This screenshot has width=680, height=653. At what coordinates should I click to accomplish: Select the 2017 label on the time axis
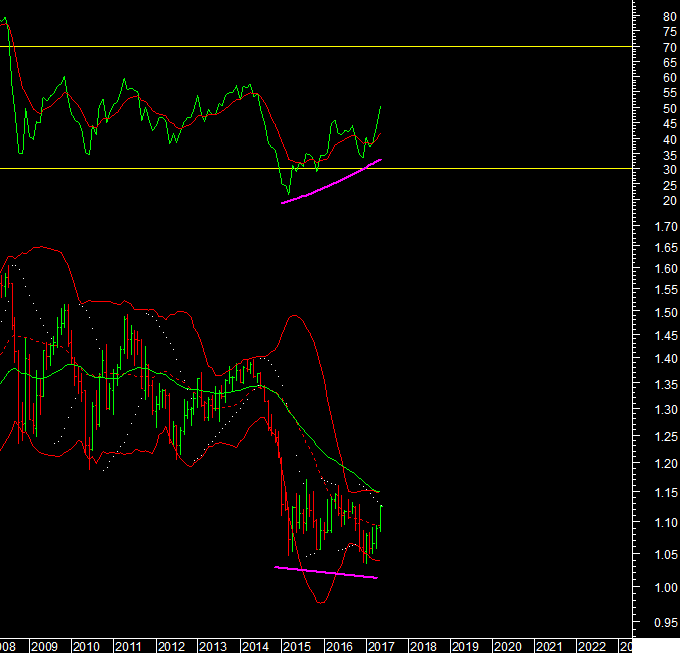(381, 646)
